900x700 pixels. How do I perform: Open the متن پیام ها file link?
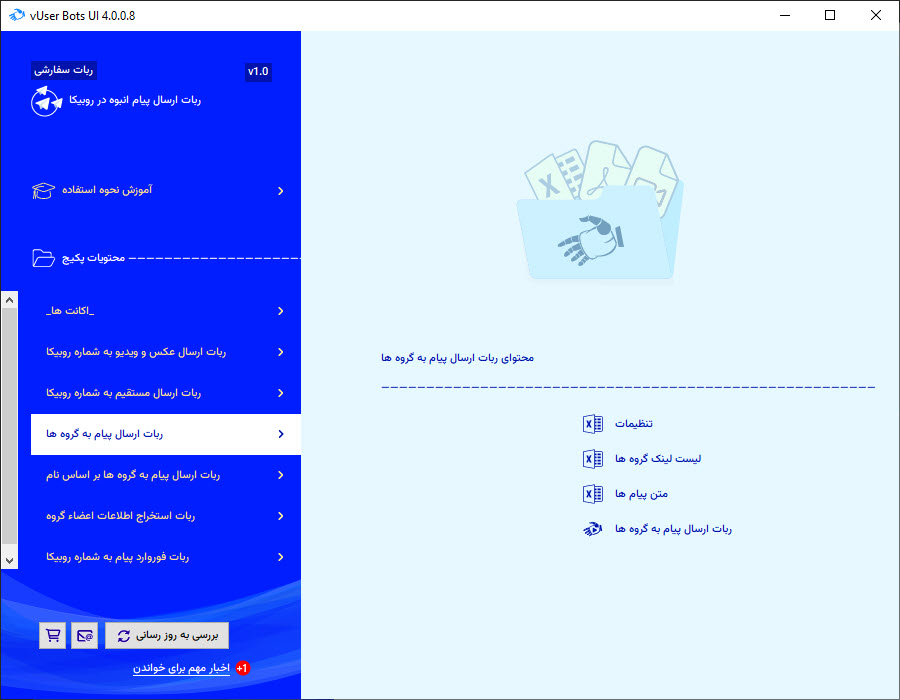point(641,494)
